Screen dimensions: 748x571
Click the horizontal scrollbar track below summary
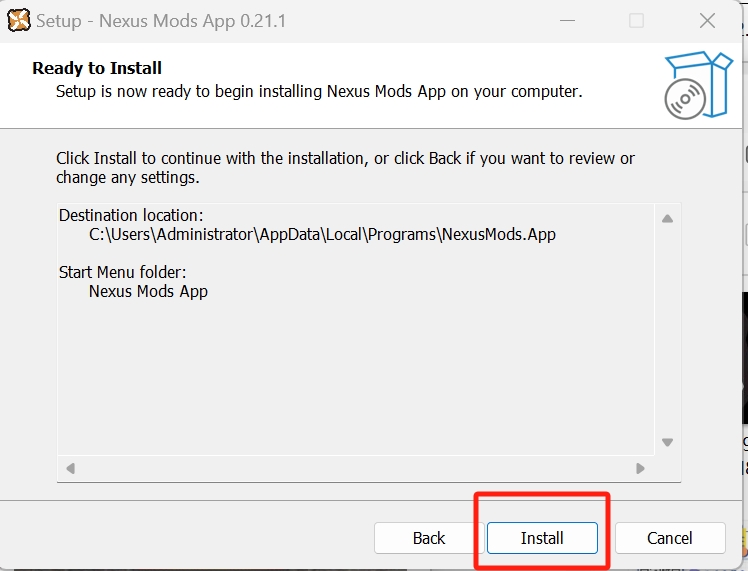pos(355,468)
